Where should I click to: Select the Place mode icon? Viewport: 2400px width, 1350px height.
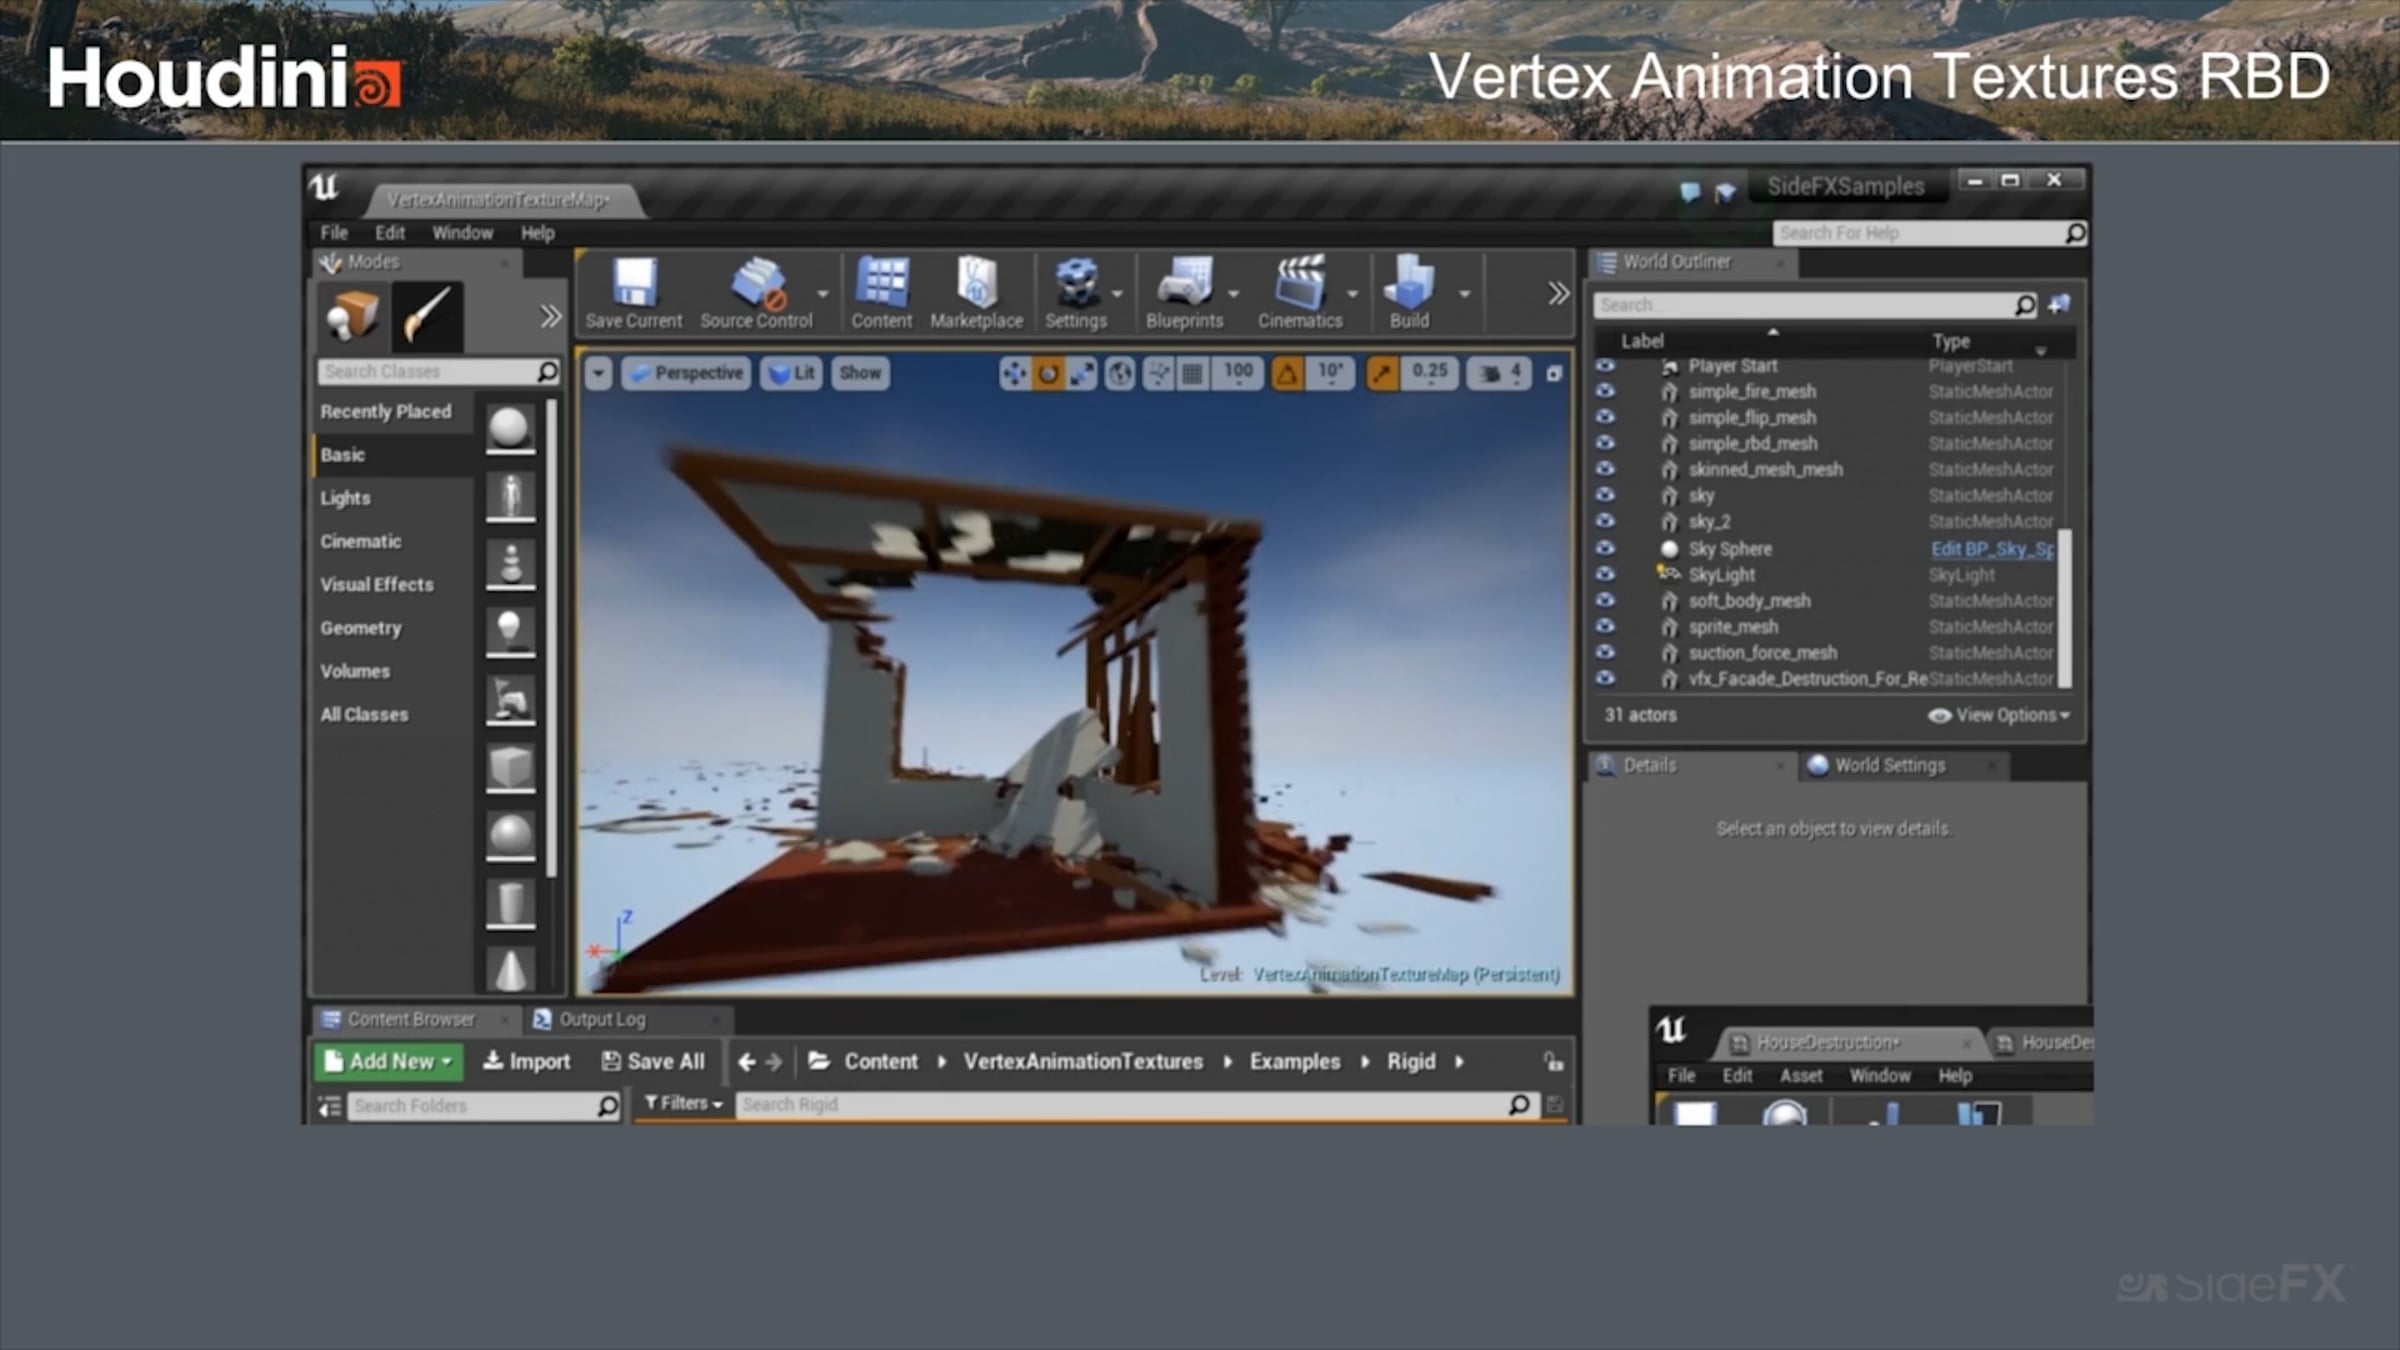(x=352, y=315)
